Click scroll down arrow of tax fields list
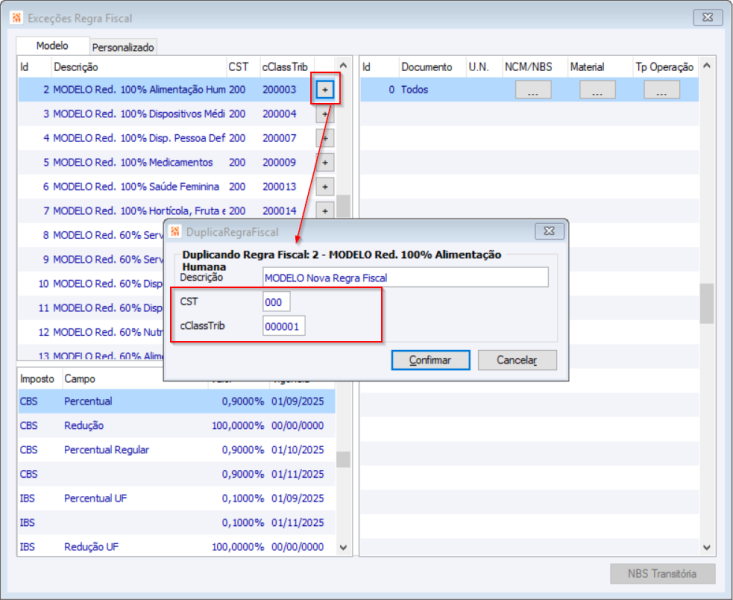This screenshot has width=733, height=600. [343, 547]
